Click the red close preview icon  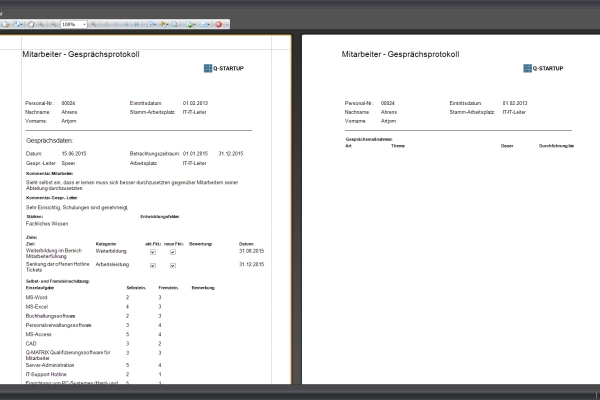[218, 24]
